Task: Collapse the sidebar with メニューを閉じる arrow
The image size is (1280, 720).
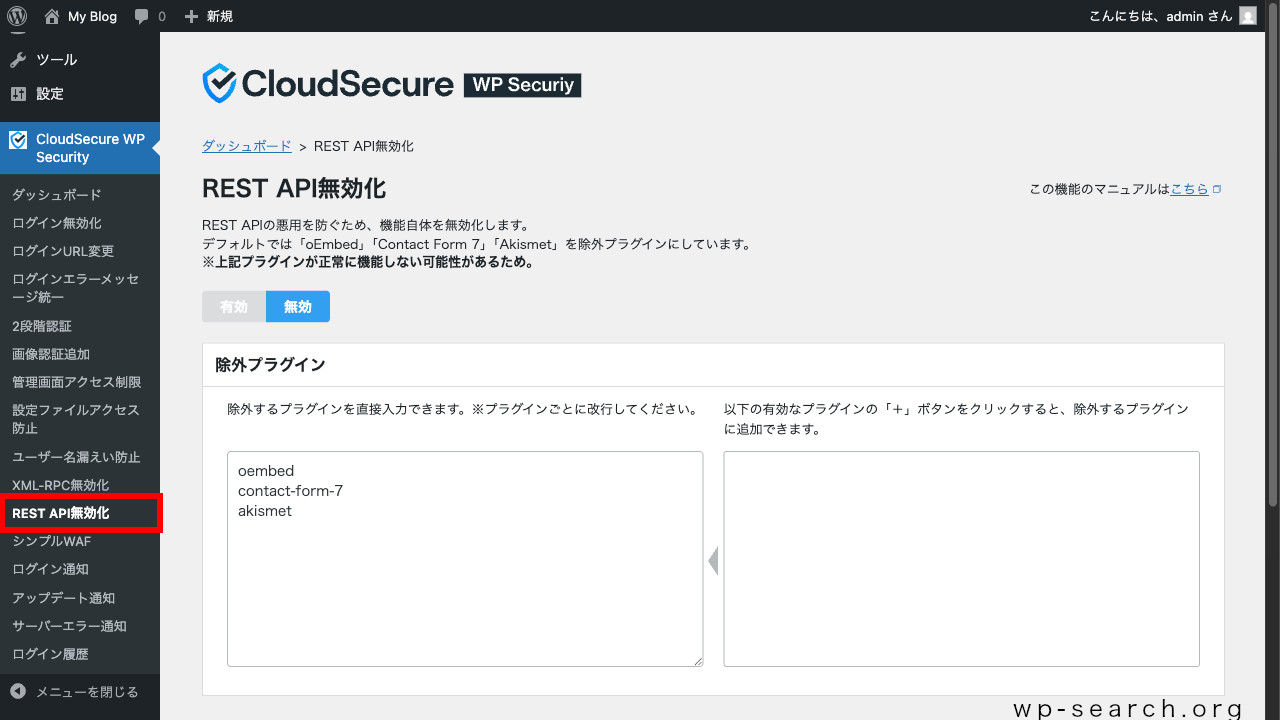Action: (18, 690)
